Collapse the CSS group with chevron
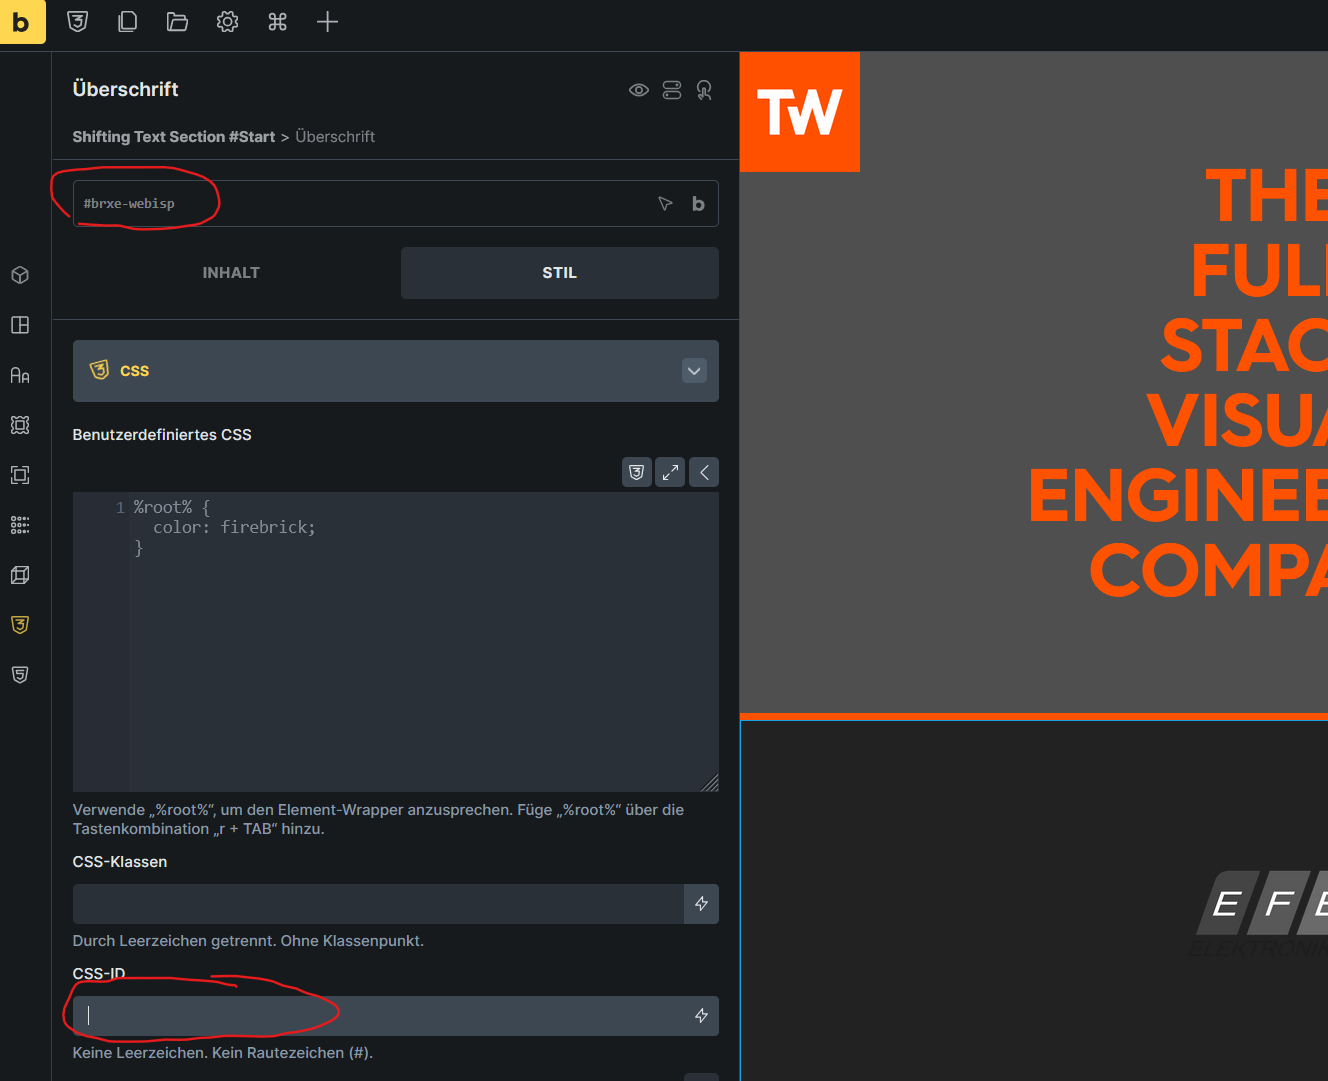This screenshot has height=1081, width=1328. (x=694, y=371)
